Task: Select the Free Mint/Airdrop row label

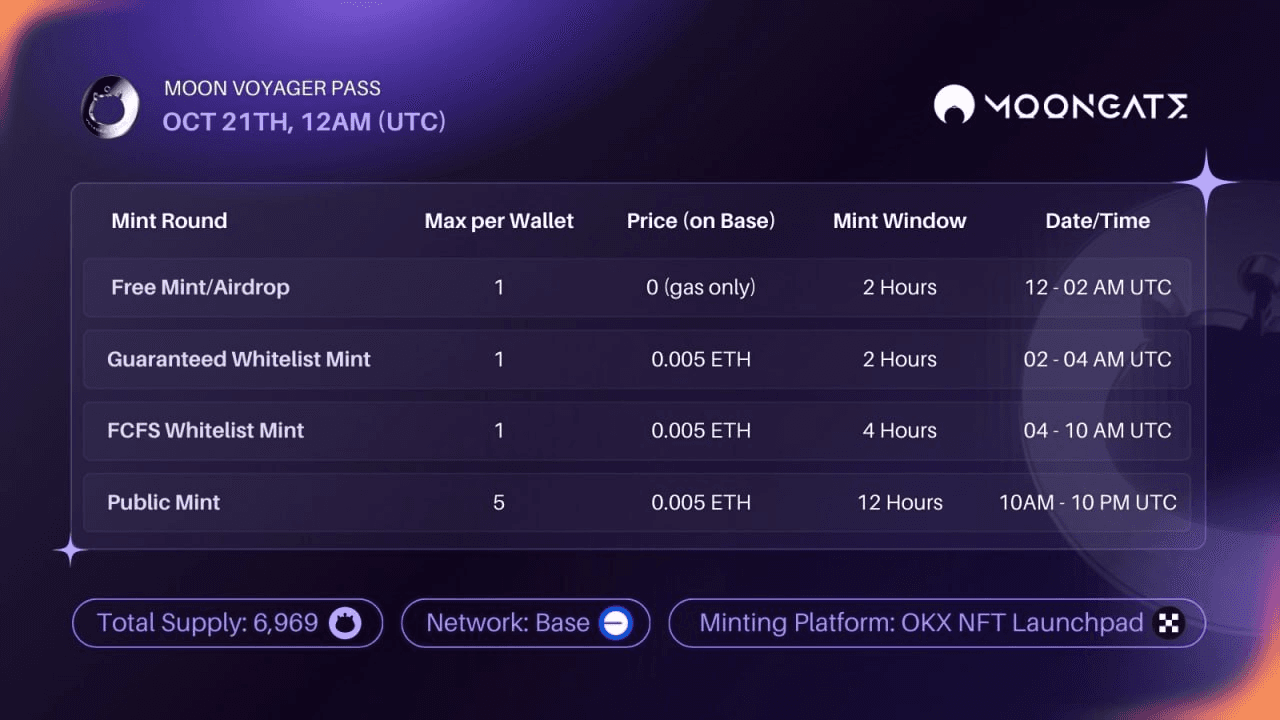Action: (x=200, y=287)
